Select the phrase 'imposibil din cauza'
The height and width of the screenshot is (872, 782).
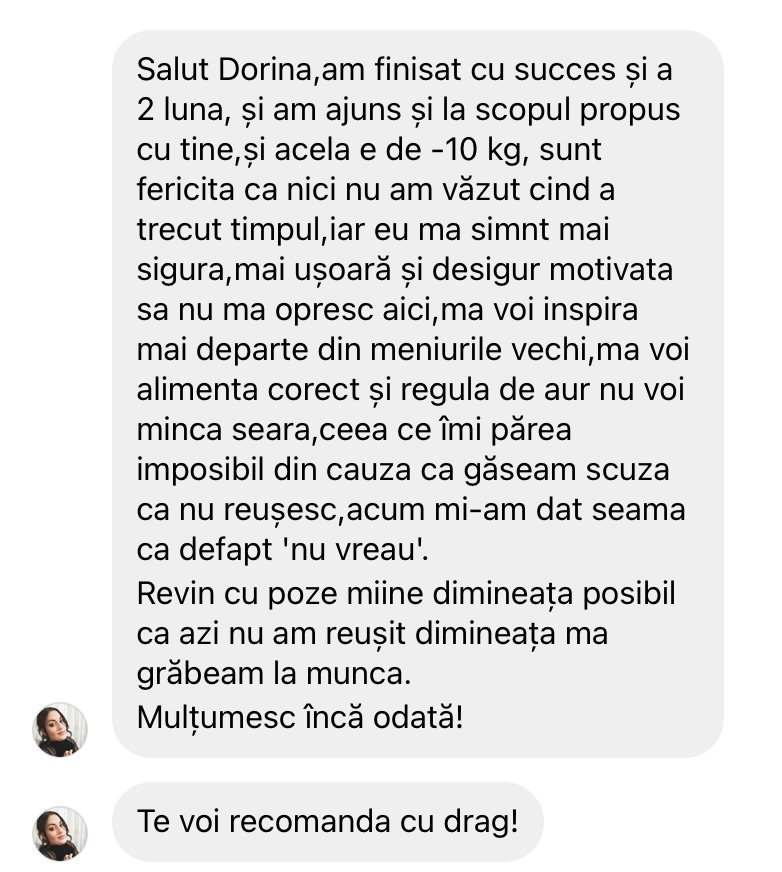coord(275,469)
